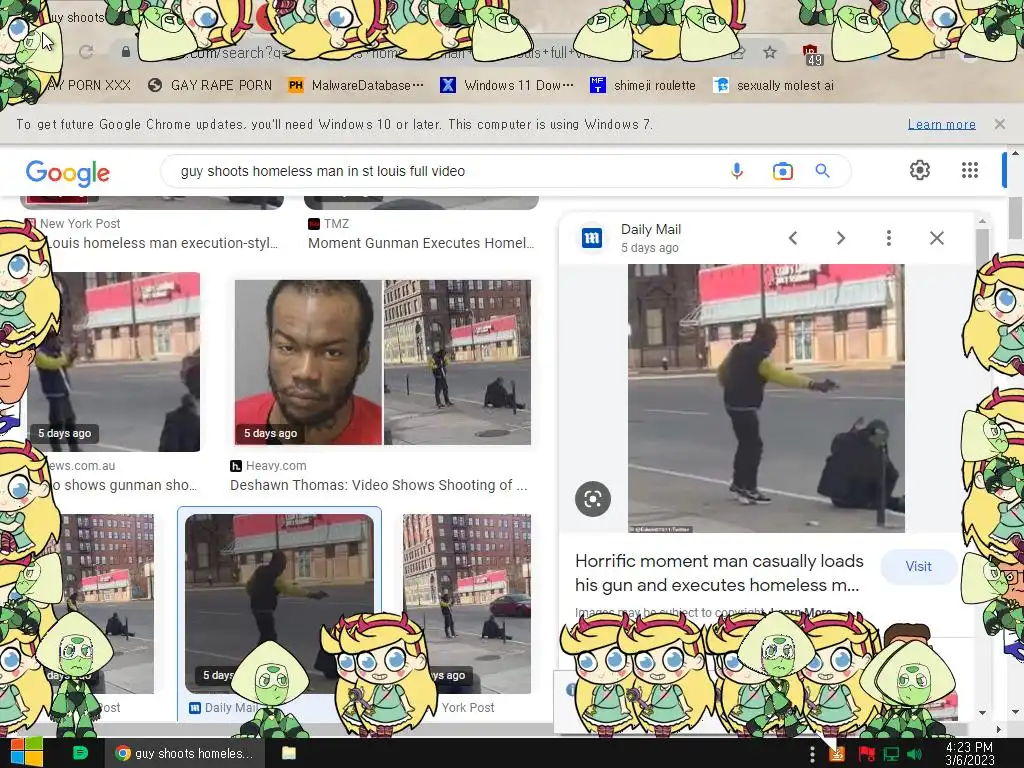Click the page's vertical scrollbar thumb
The height and width of the screenshot is (768, 1024).
(x=1014, y=219)
